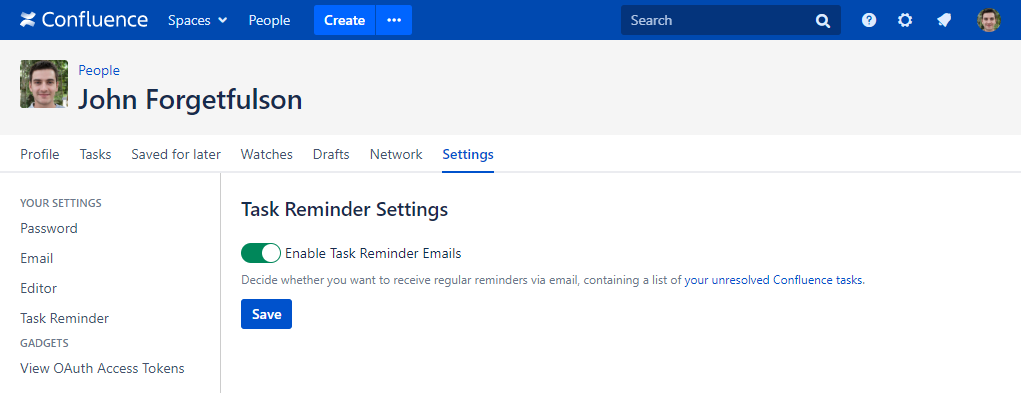Click into the Search field
Screen dimensions: 1021x393
tap(720, 20)
